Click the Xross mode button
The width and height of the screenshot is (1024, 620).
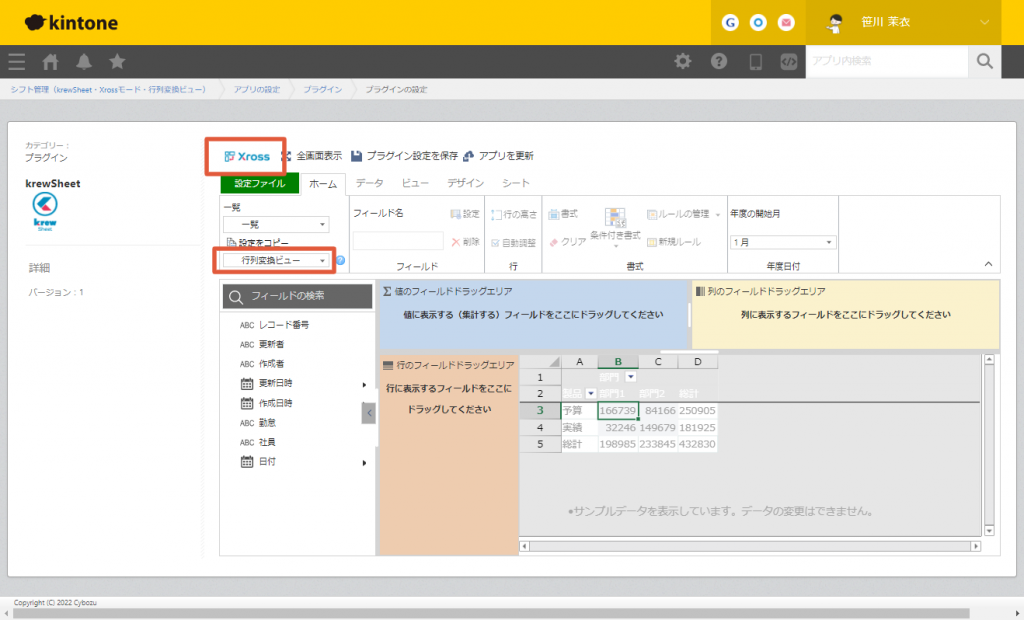point(247,156)
